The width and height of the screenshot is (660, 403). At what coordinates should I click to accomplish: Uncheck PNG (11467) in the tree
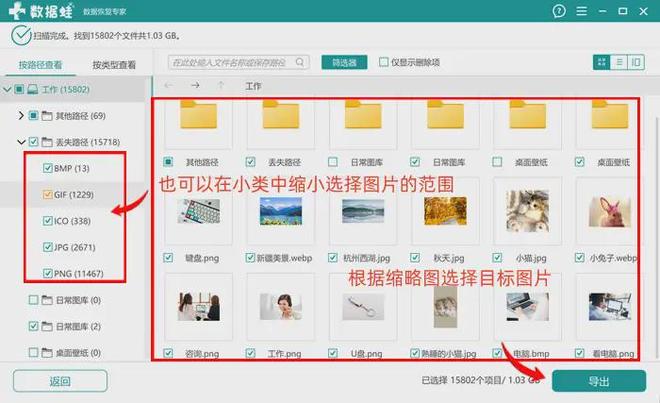click(48, 274)
